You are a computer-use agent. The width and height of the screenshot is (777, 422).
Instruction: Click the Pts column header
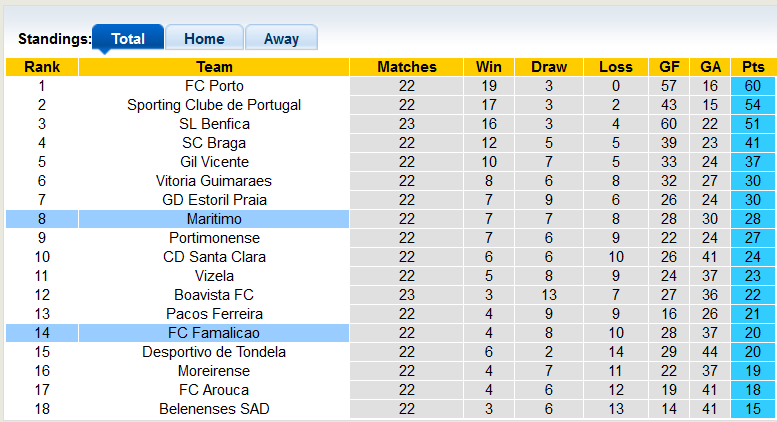click(x=753, y=67)
